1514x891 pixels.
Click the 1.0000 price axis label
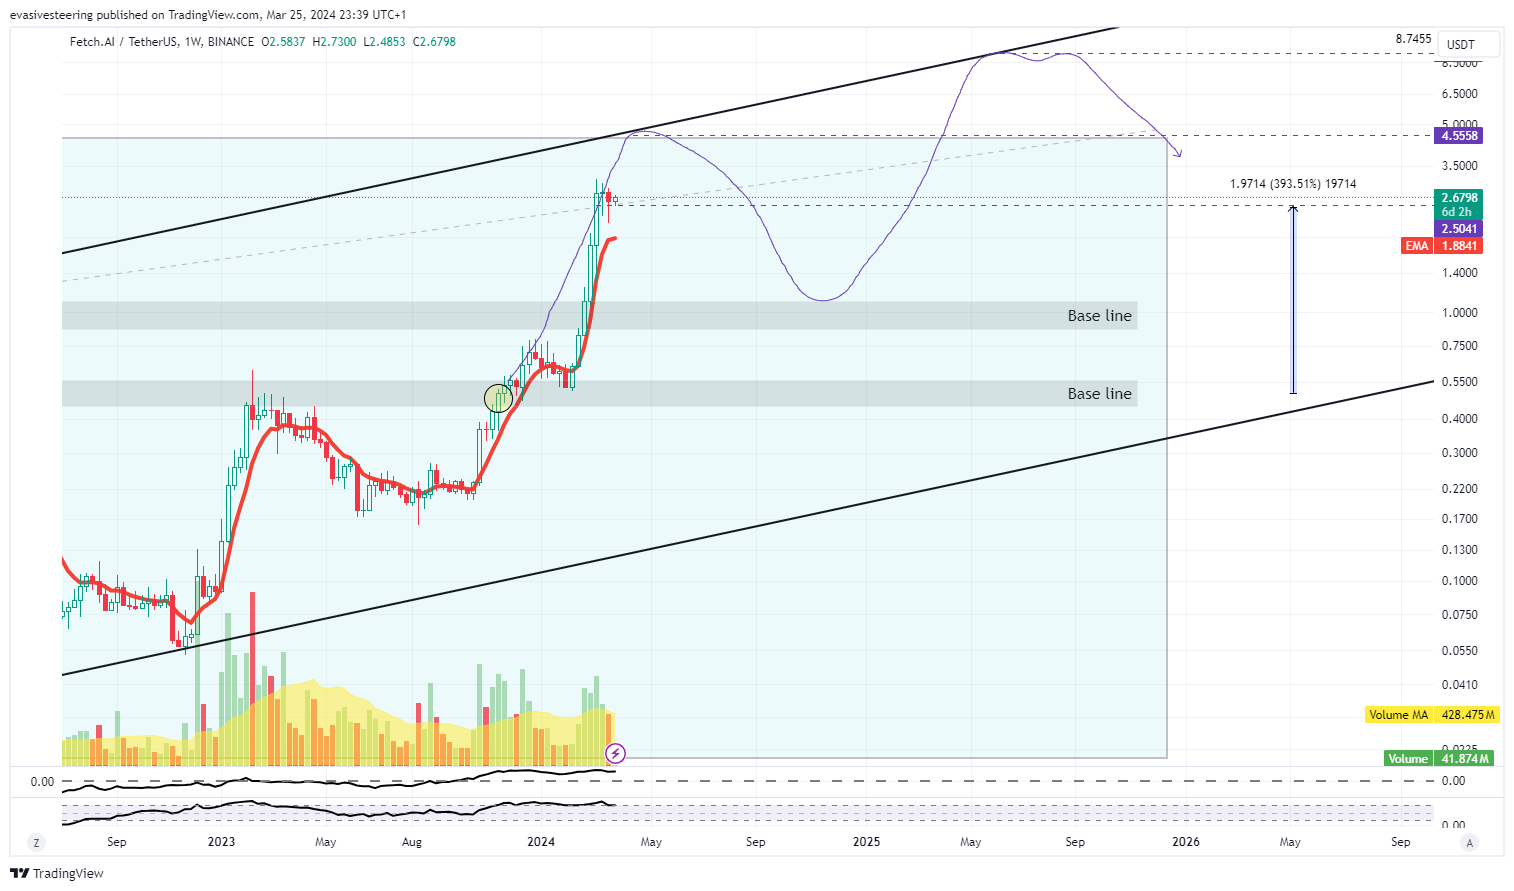pos(1459,313)
